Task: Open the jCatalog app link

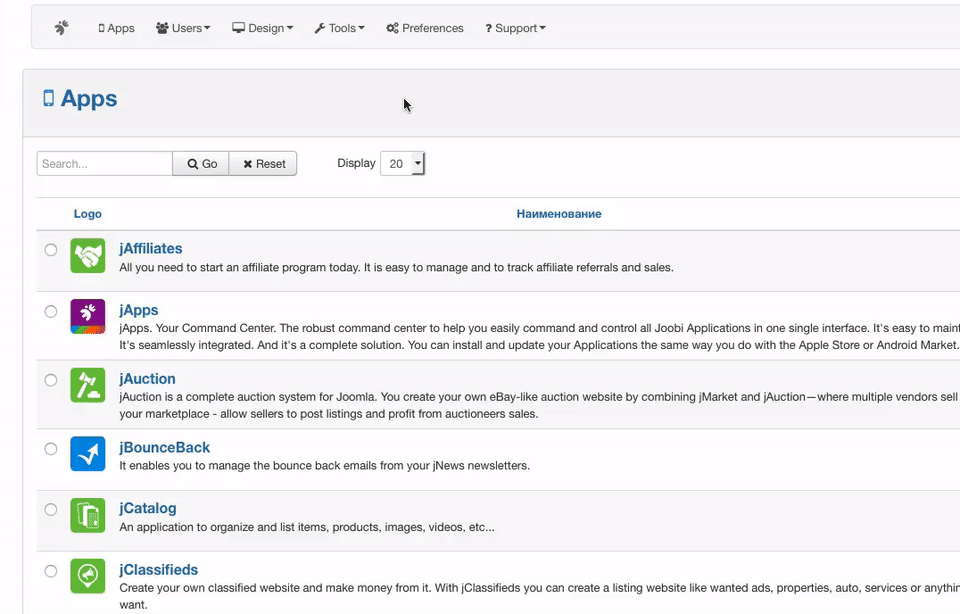Action: pos(148,508)
